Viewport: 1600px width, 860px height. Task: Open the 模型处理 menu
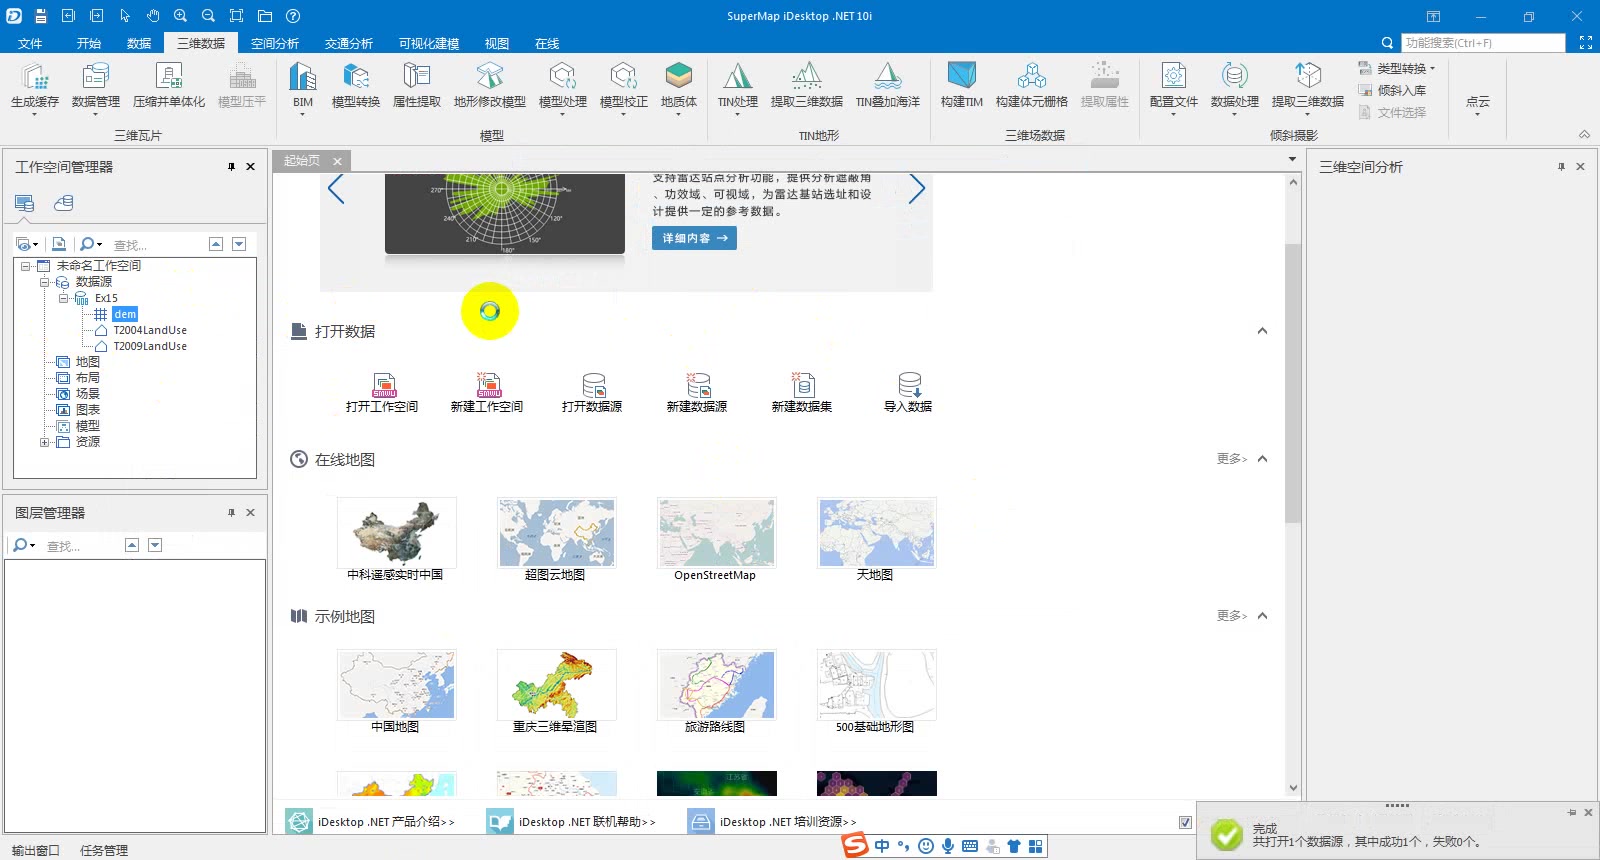(x=563, y=88)
